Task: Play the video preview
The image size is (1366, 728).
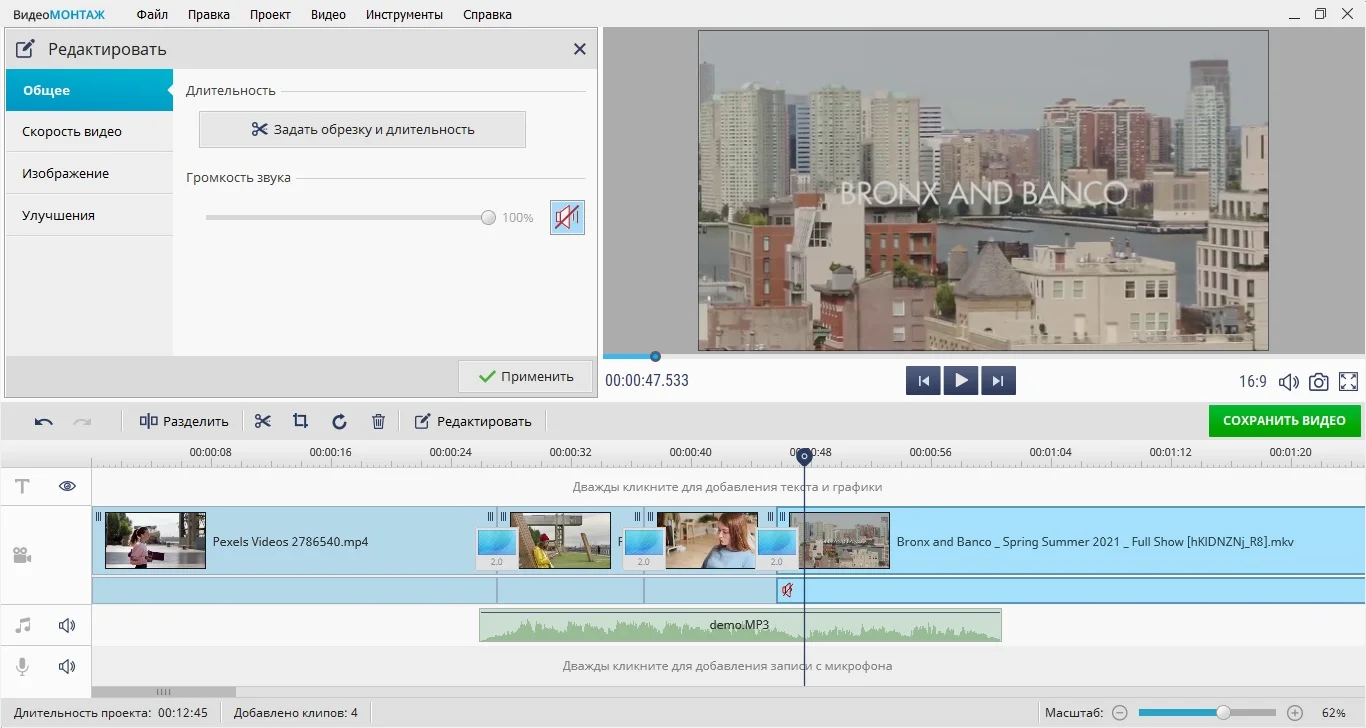Action: click(x=961, y=381)
